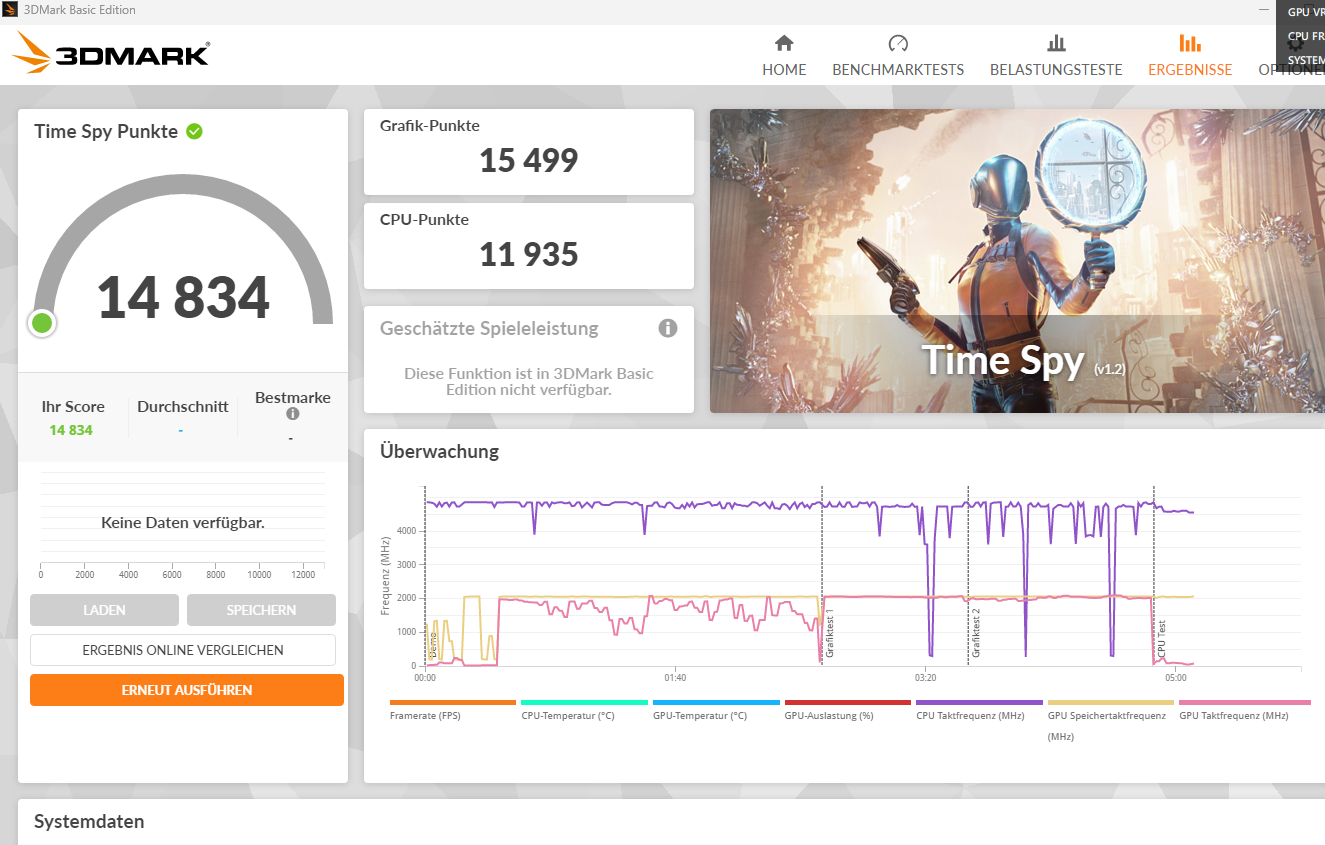
Task: Open the BENCHMARKTESTS tab
Action: click(x=898, y=70)
